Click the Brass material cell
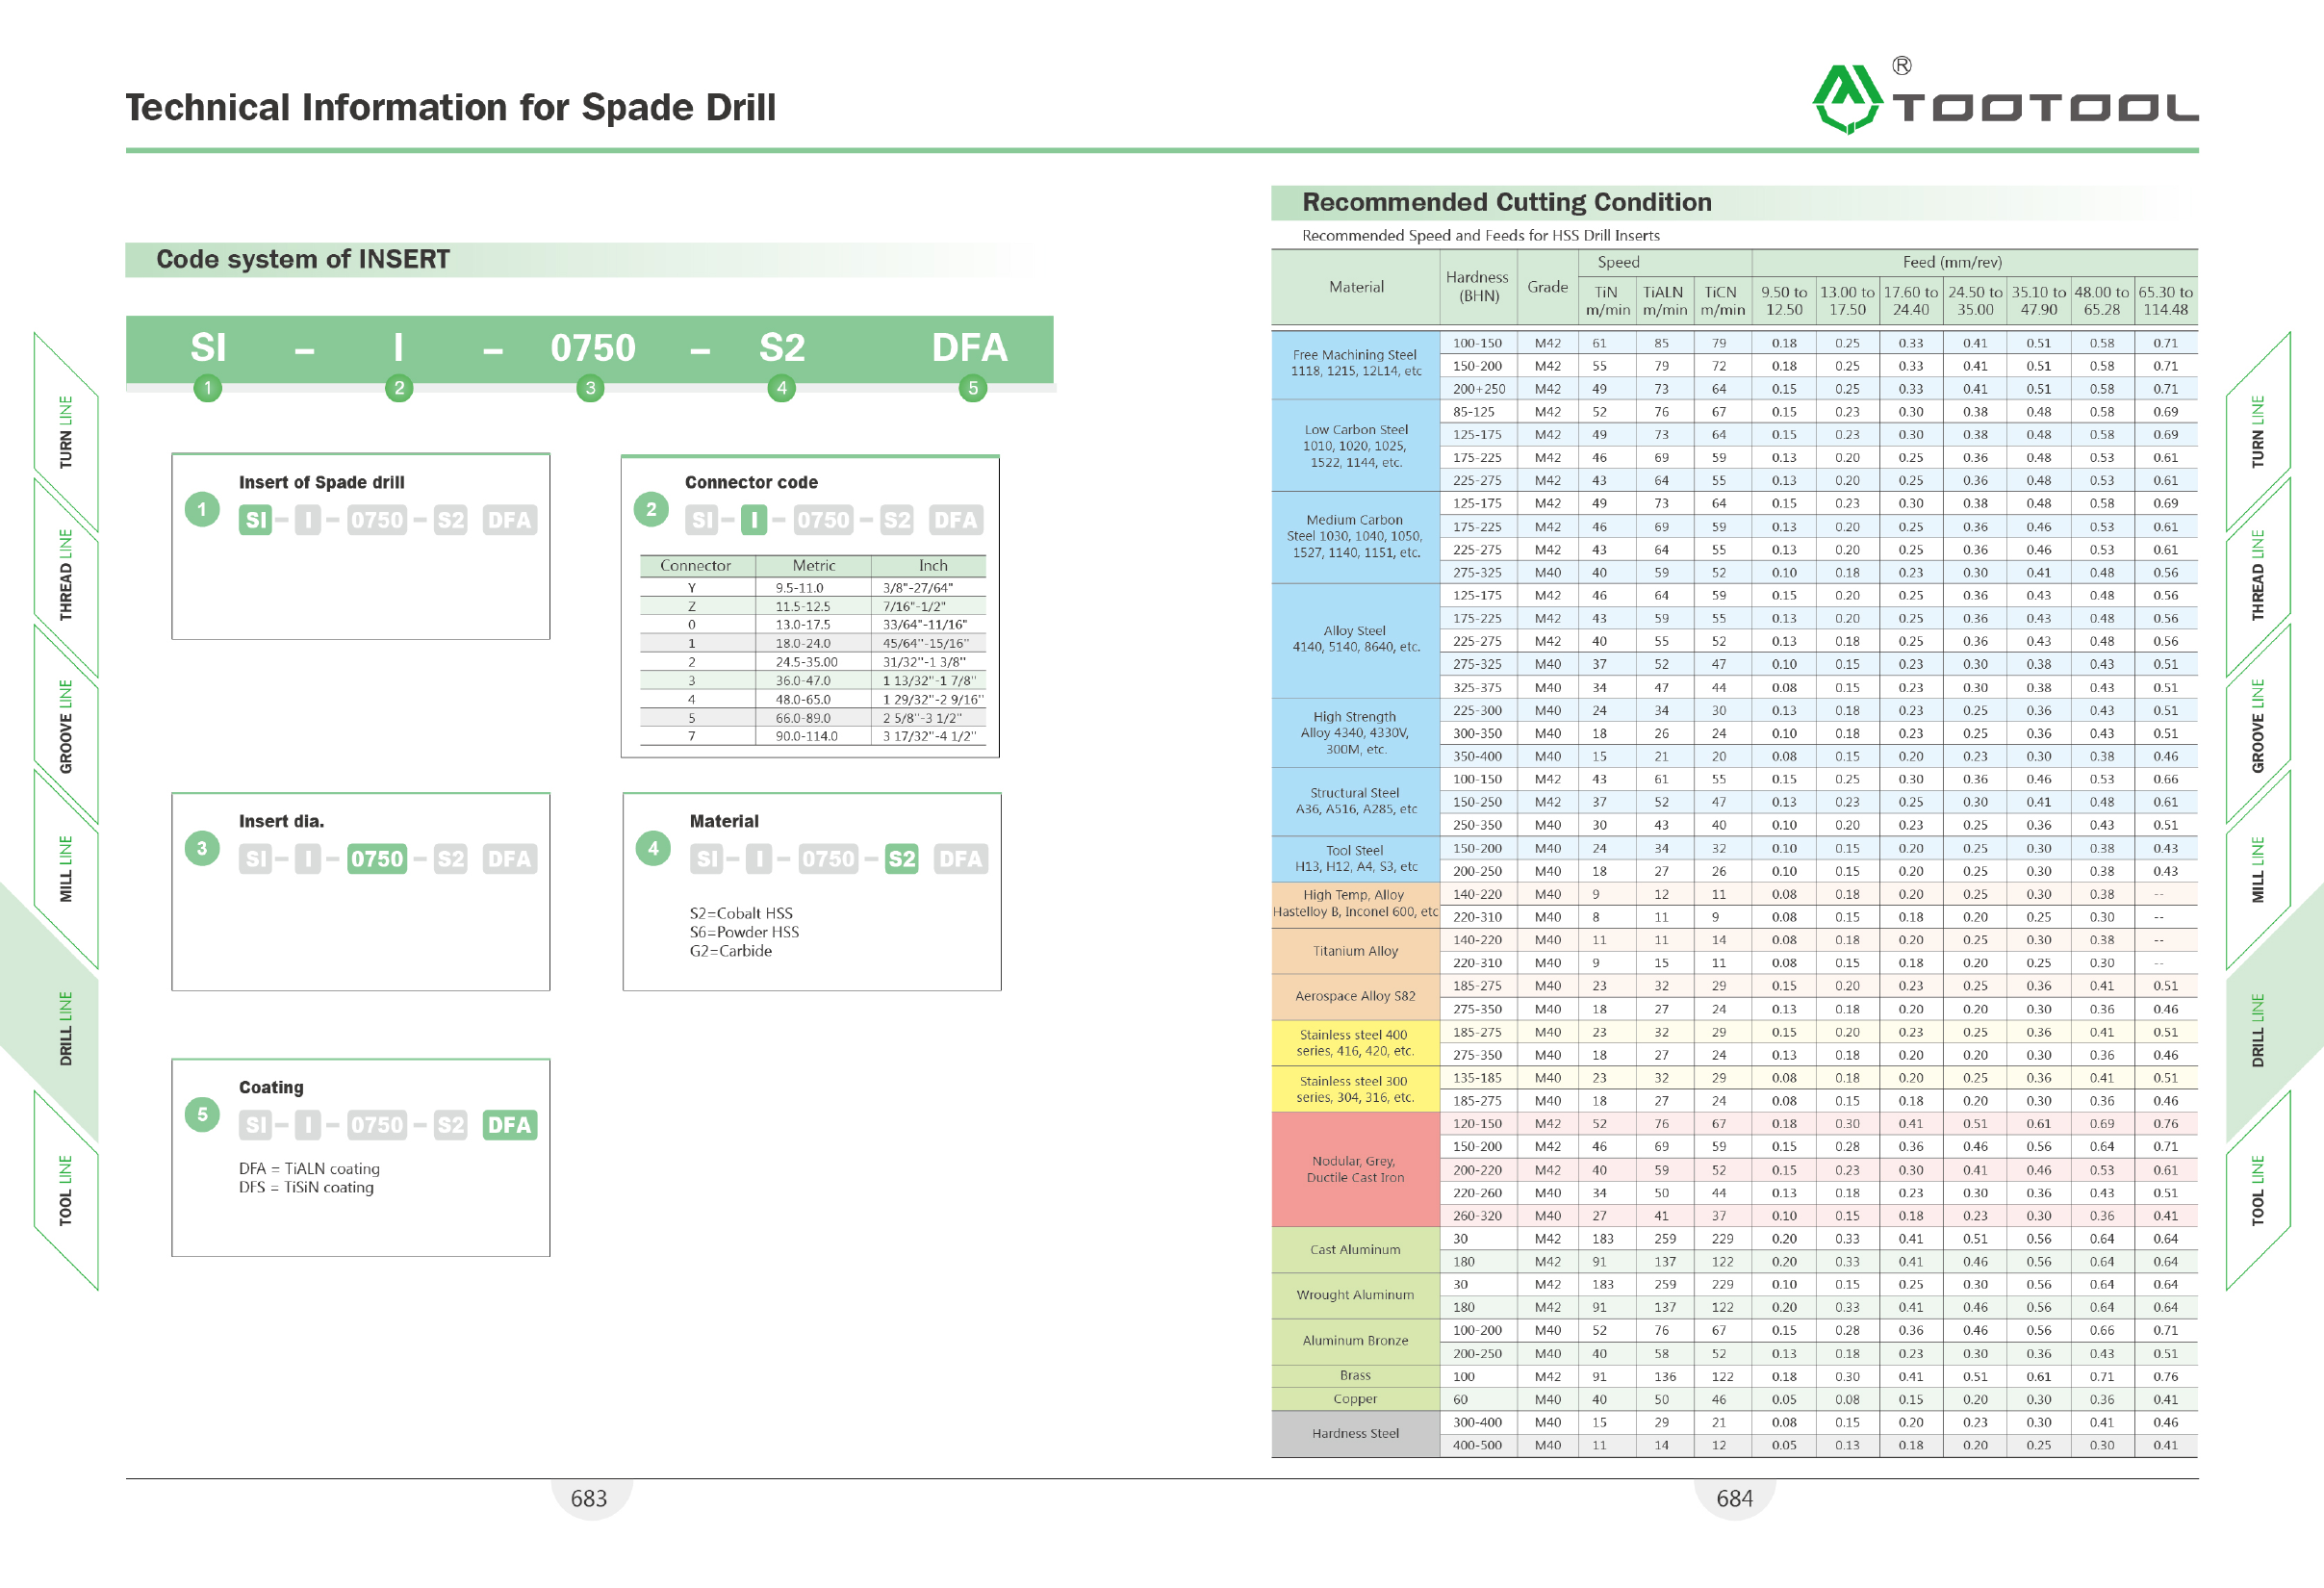 pos(1356,1376)
